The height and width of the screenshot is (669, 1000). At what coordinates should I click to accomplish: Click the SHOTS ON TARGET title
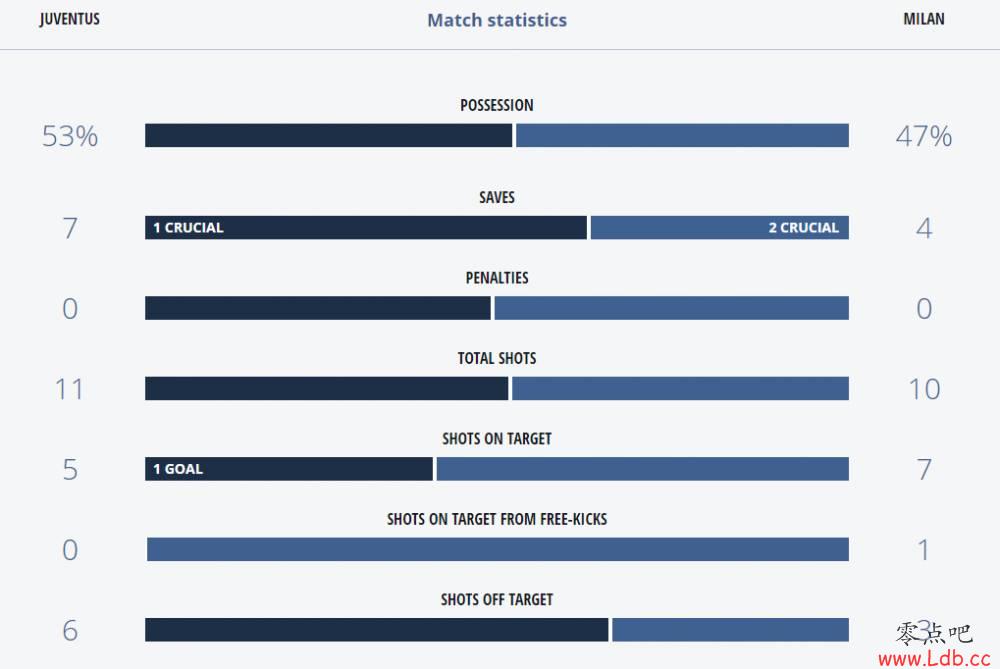pyautogui.click(x=497, y=438)
